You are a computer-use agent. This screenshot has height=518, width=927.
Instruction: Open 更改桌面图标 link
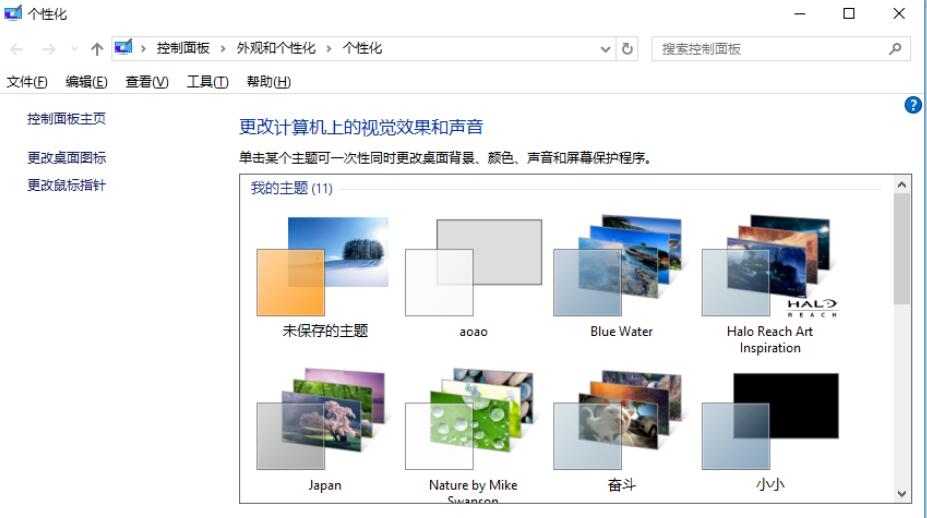click(x=66, y=158)
